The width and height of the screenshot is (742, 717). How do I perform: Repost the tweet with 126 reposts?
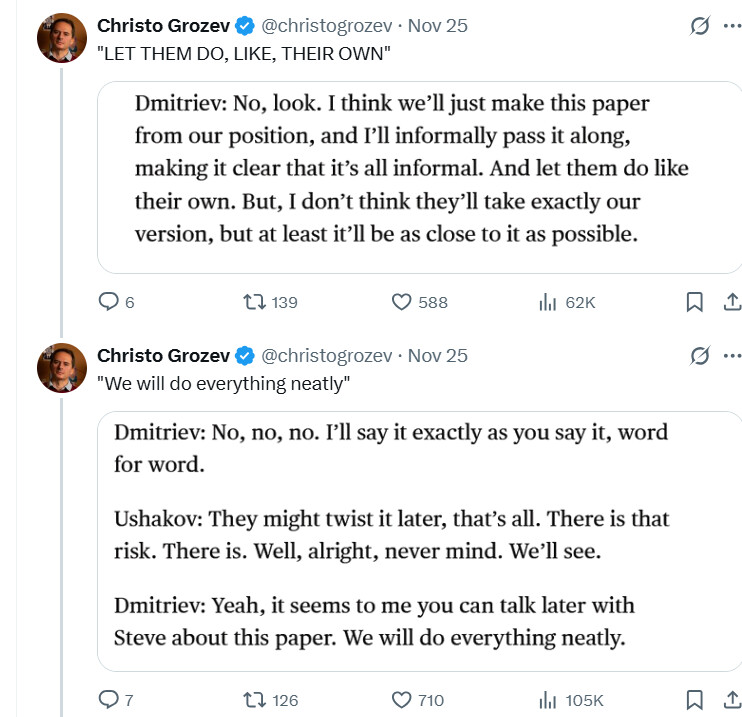(255, 700)
